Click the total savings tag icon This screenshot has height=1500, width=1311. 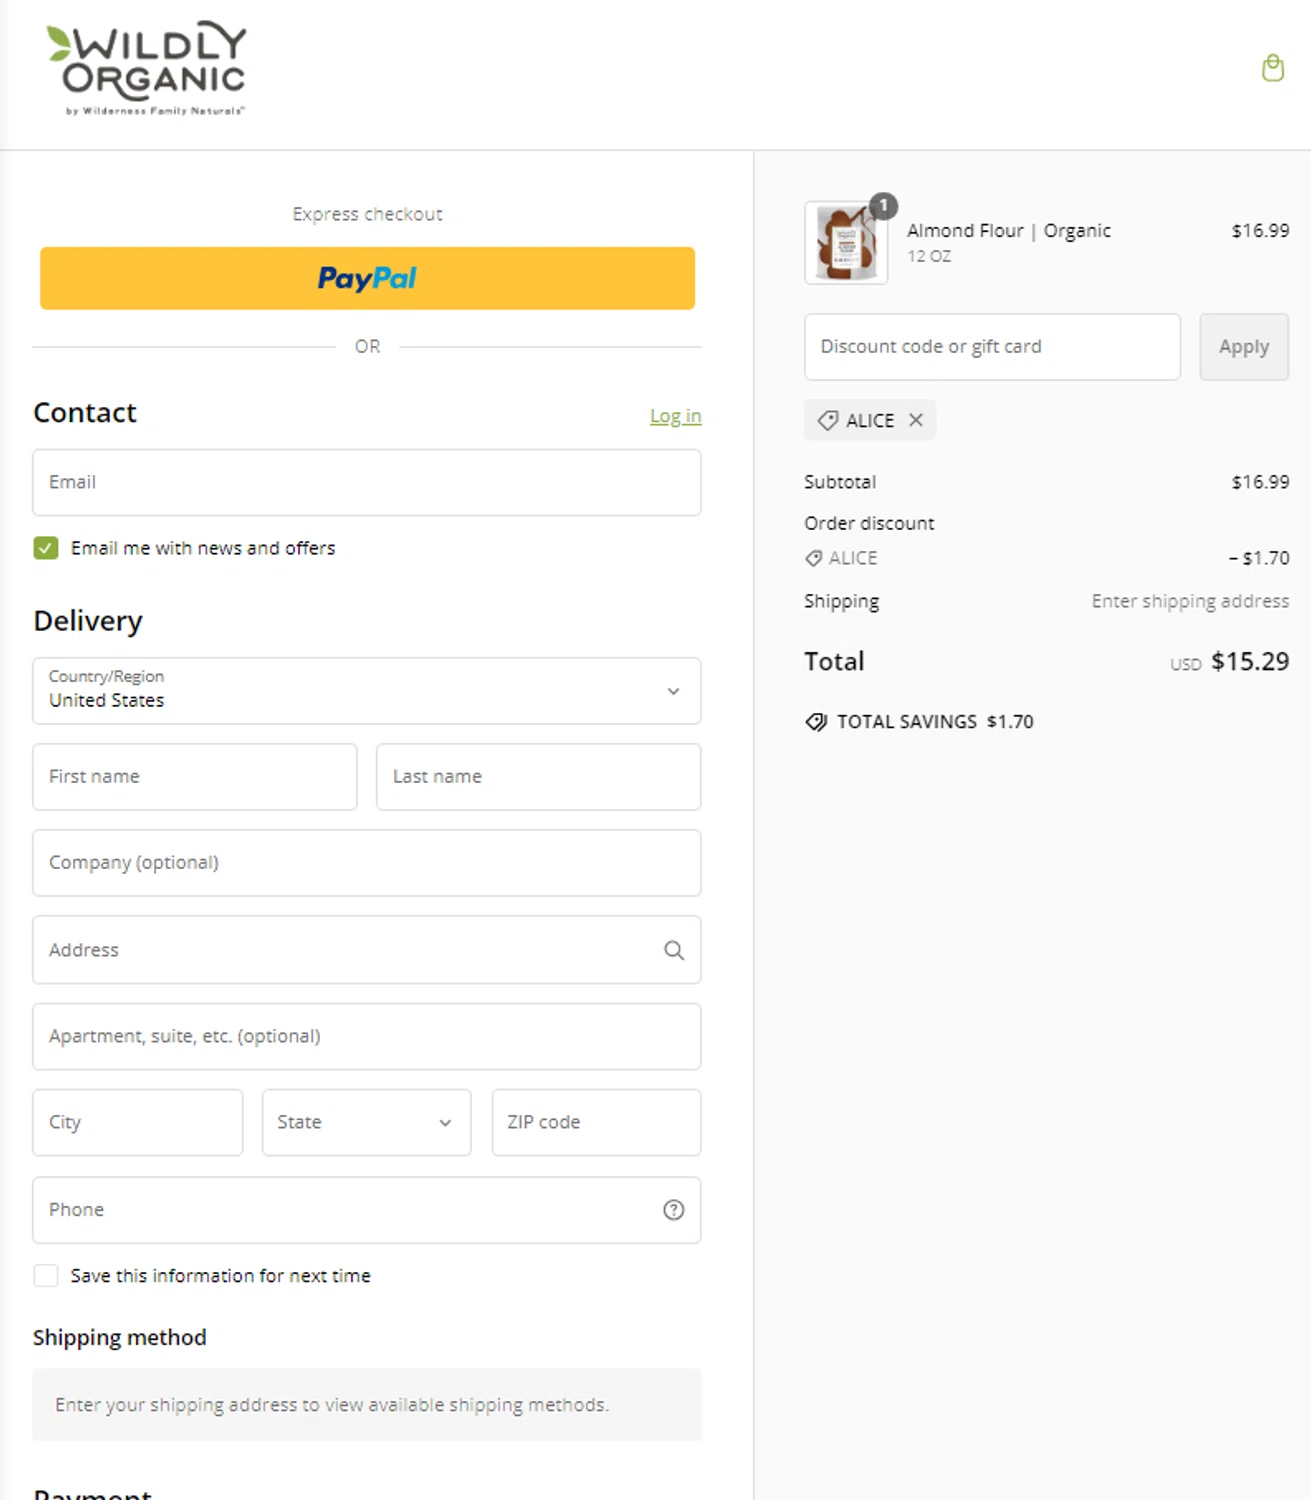coord(816,722)
